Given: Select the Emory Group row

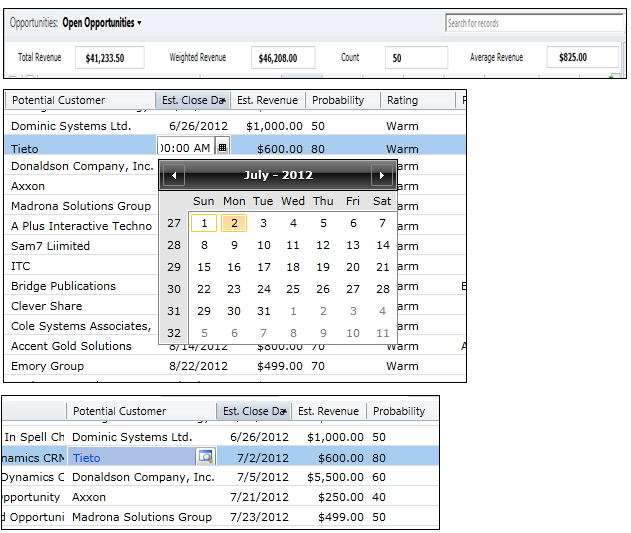Looking at the screenshot, I should [48, 366].
